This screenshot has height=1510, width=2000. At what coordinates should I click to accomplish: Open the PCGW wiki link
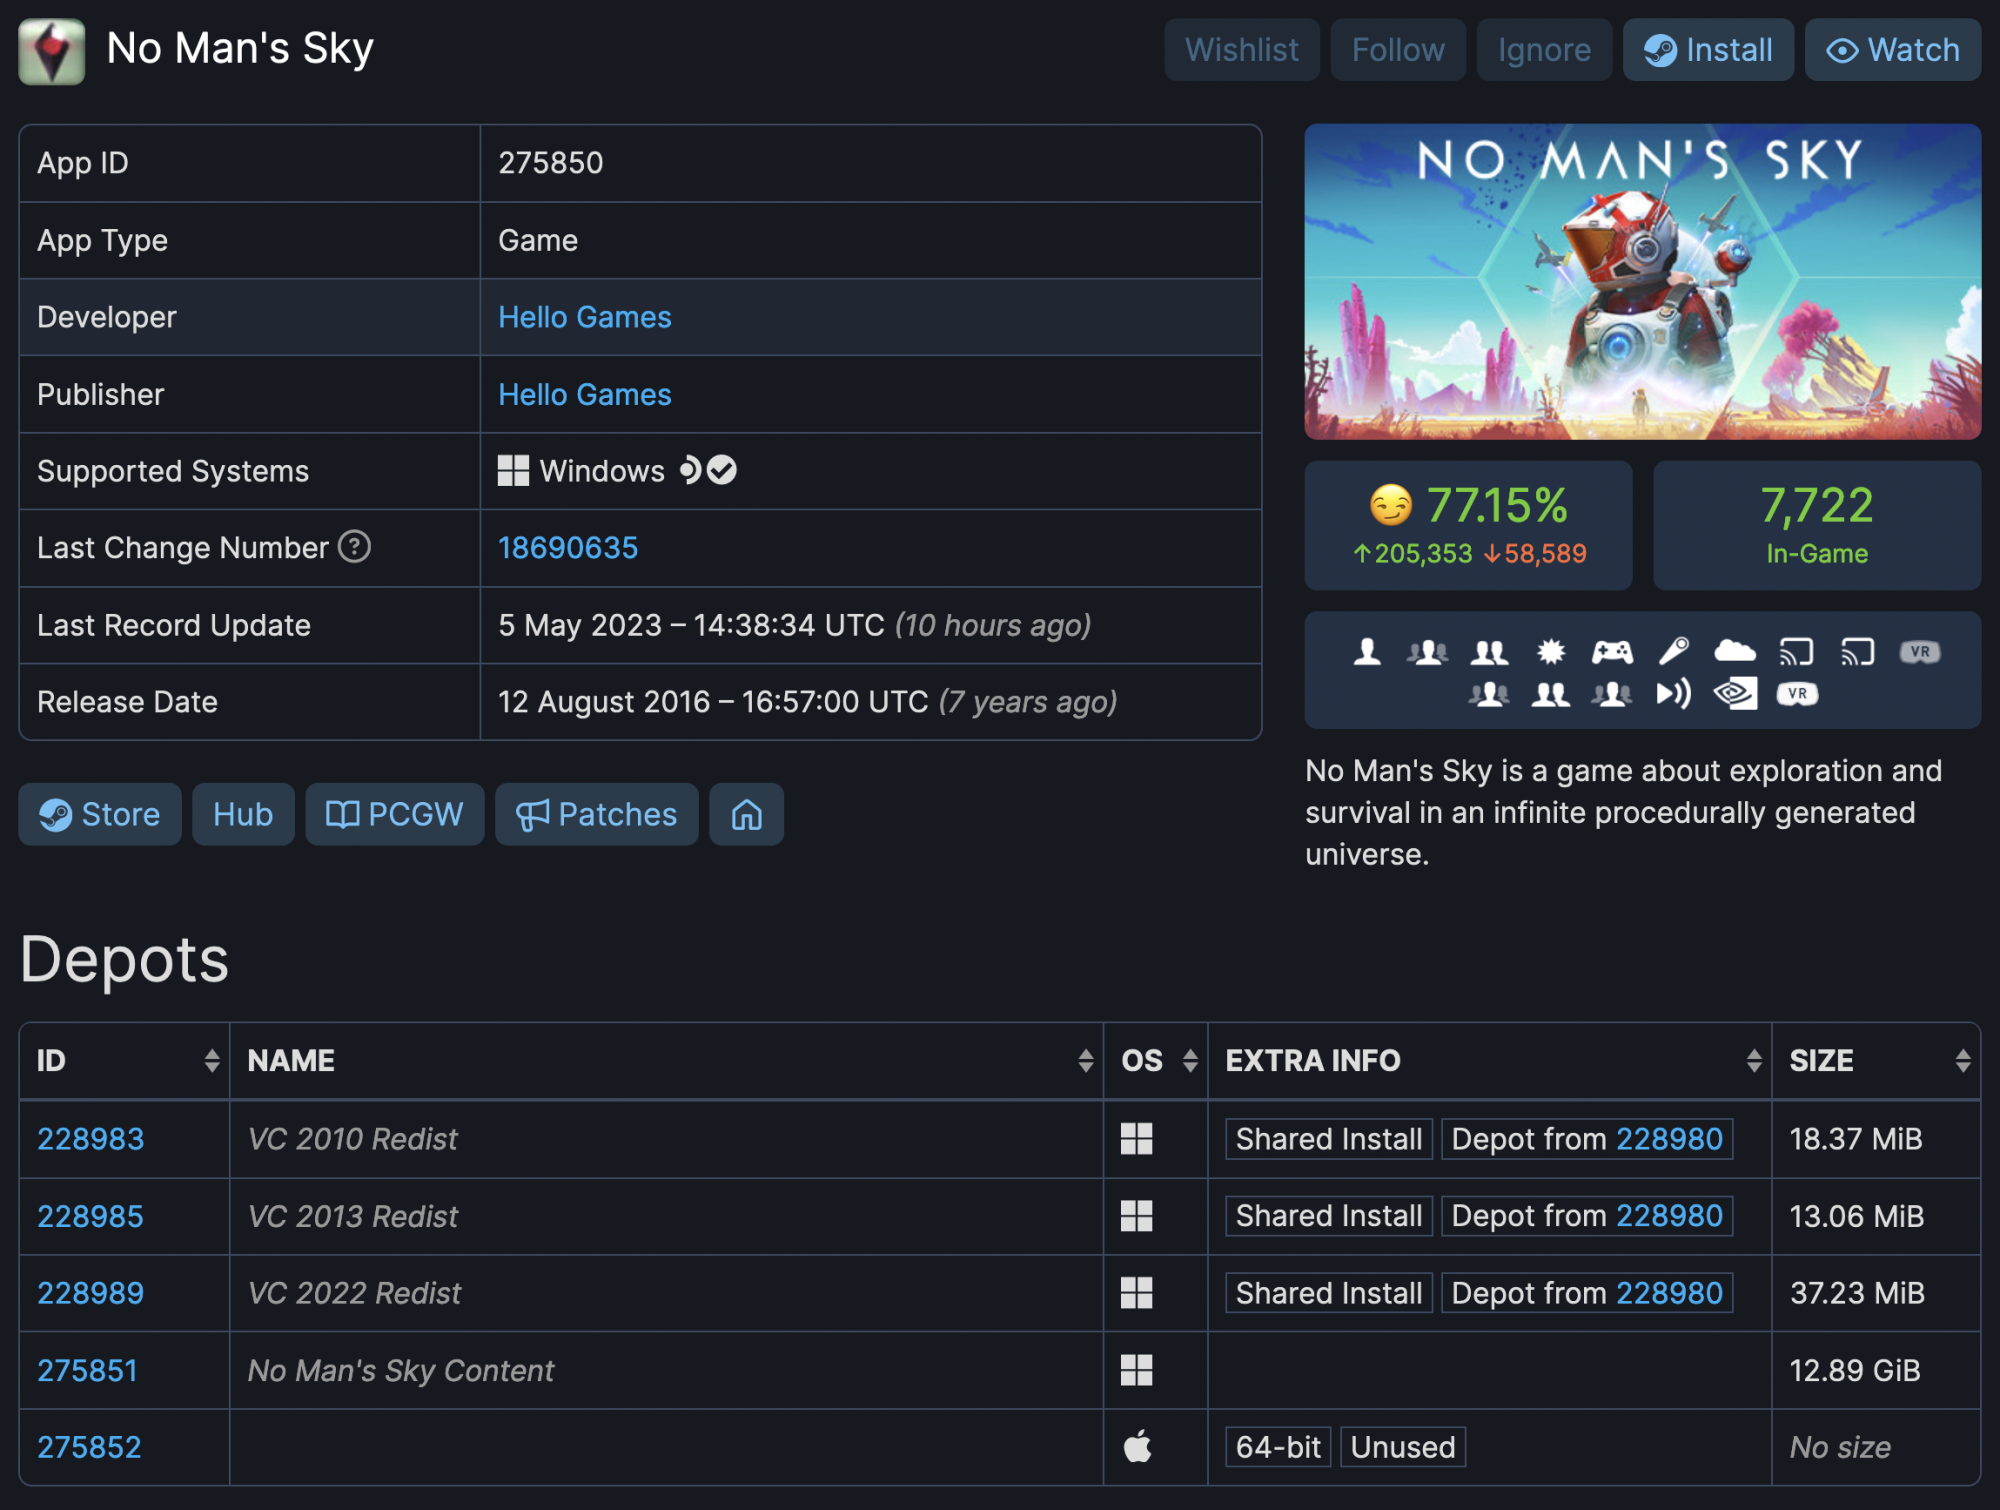(394, 814)
